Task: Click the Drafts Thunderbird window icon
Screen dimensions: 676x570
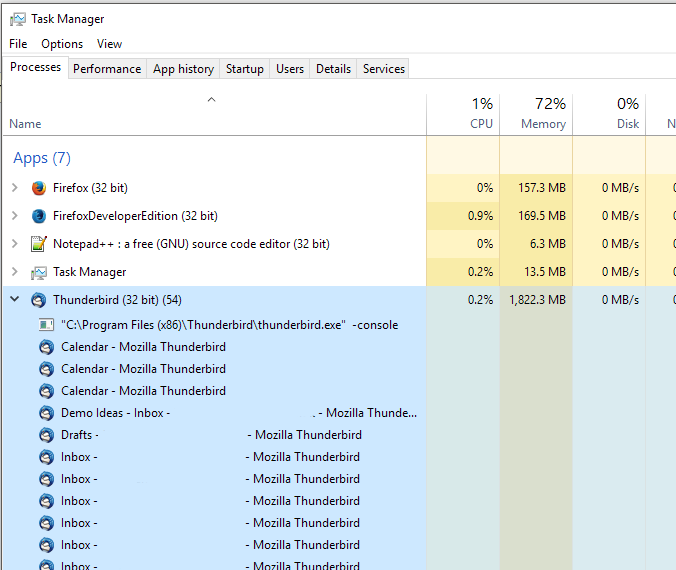Action: point(46,435)
